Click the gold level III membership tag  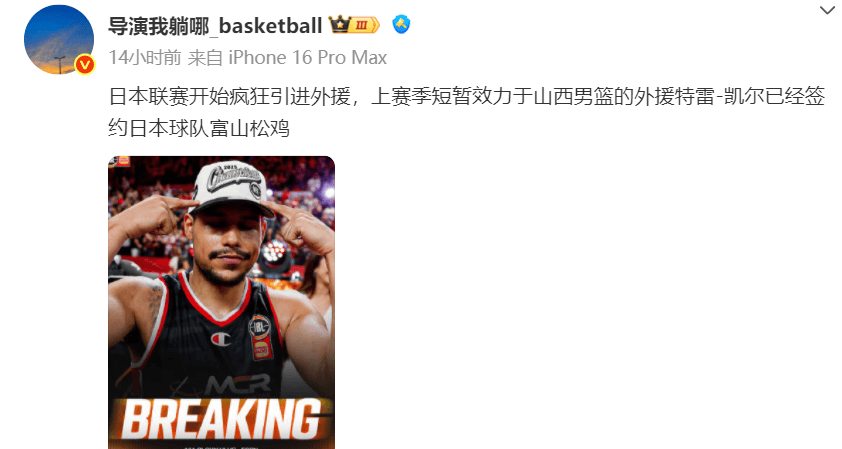(x=365, y=25)
